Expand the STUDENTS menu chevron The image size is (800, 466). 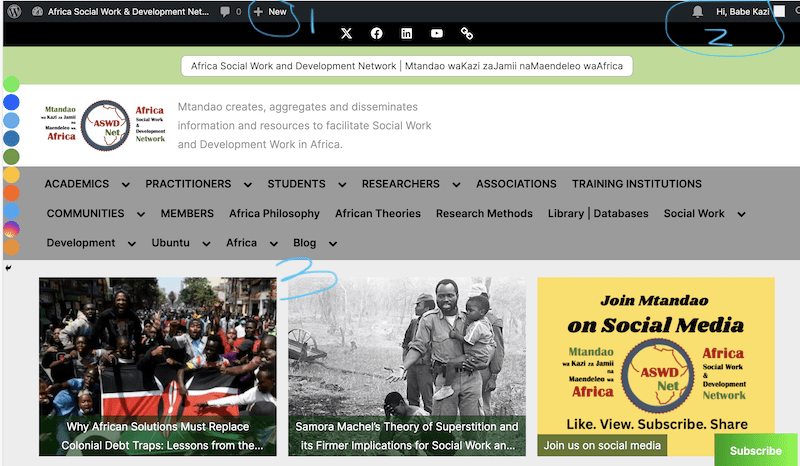pos(342,185)
